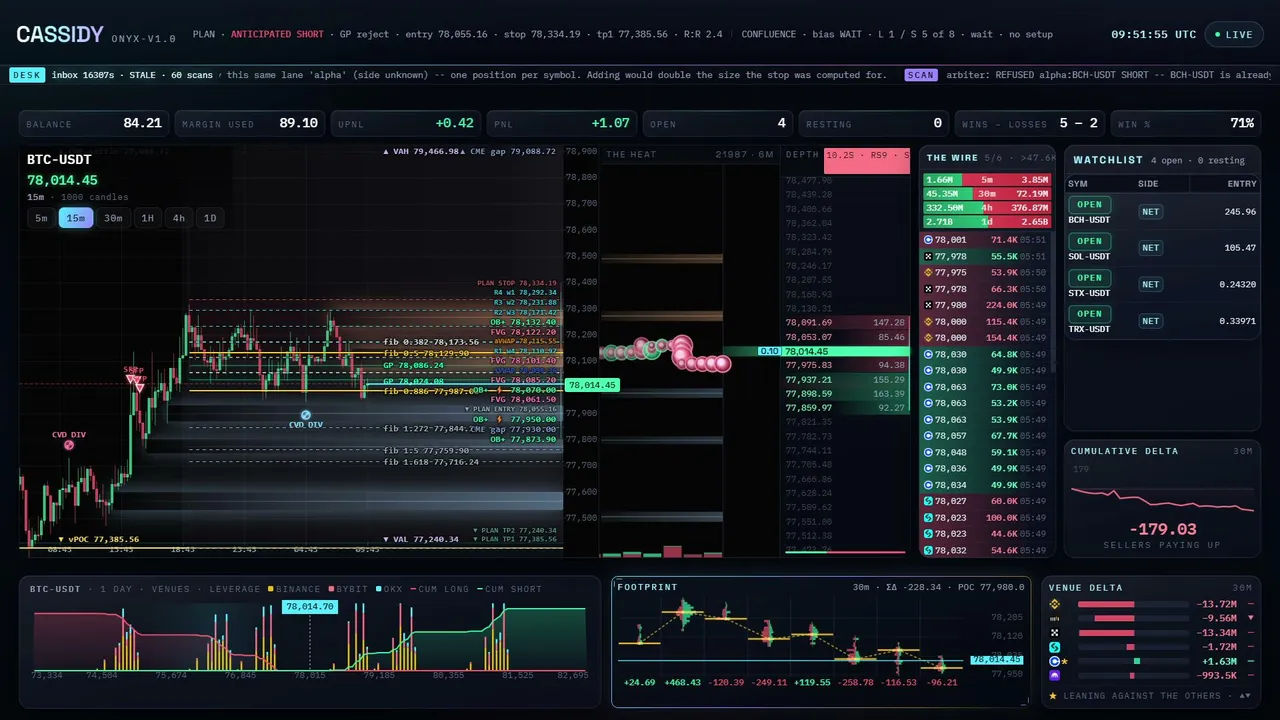The image size is (1280, 720).
Task: Click the CVD DIV marker with pink circle
Action: [69, 445]
